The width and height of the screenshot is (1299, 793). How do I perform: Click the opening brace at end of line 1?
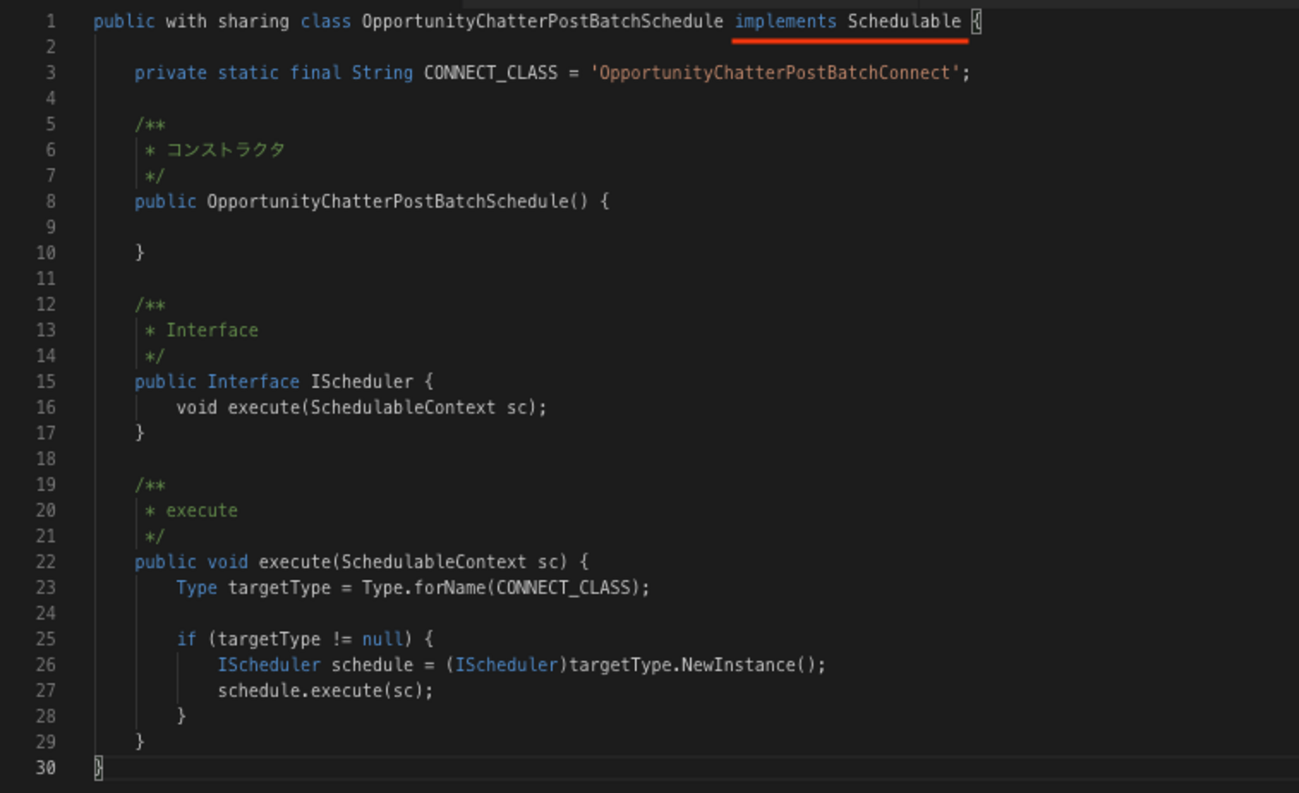click(x=977, y=21)
